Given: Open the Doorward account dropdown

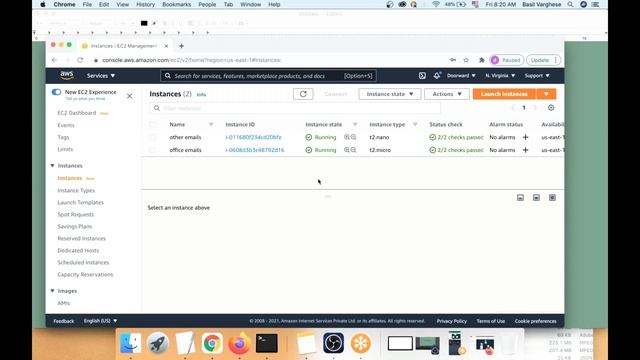Looking at the screenshot, I should [x=461, y=76].
